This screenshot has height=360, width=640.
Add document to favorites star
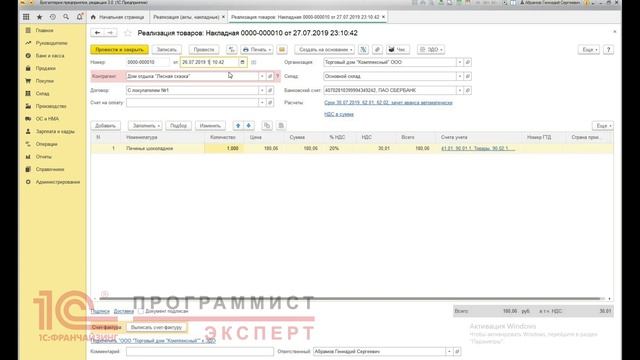pyautogui.click(x=128, y=33)
